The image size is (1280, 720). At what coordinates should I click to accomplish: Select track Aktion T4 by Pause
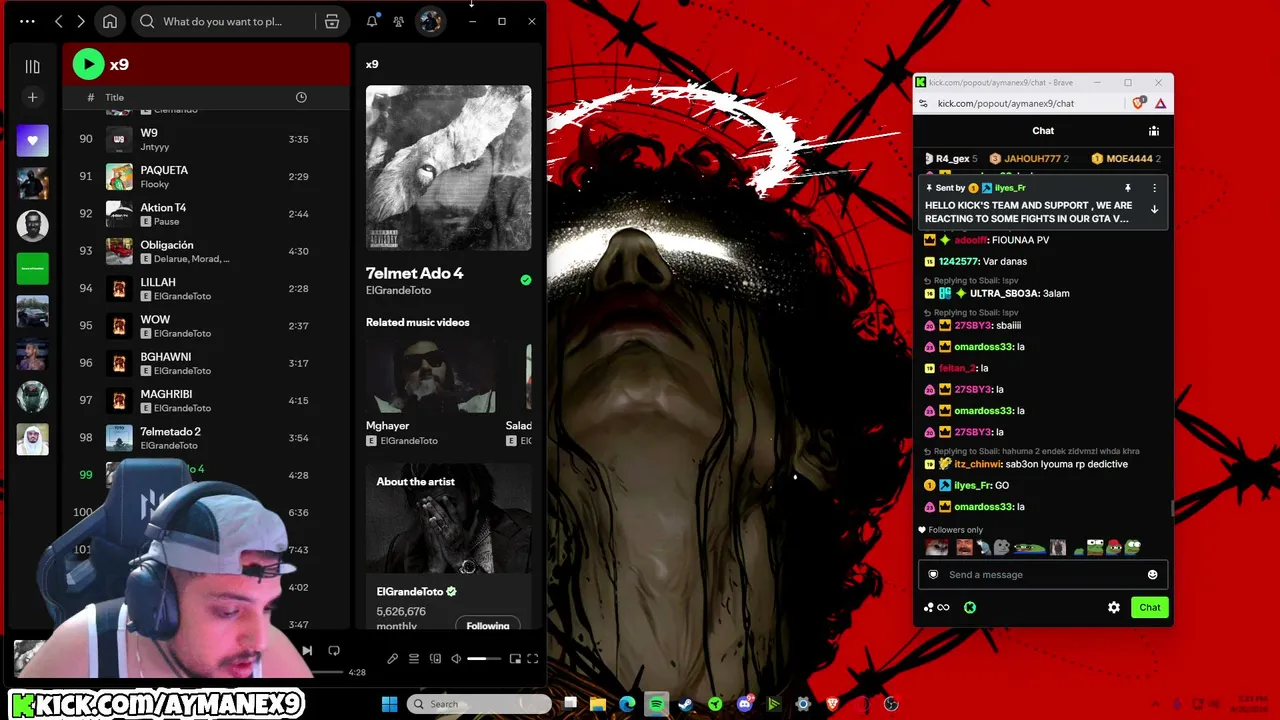(x=206, y=214)
